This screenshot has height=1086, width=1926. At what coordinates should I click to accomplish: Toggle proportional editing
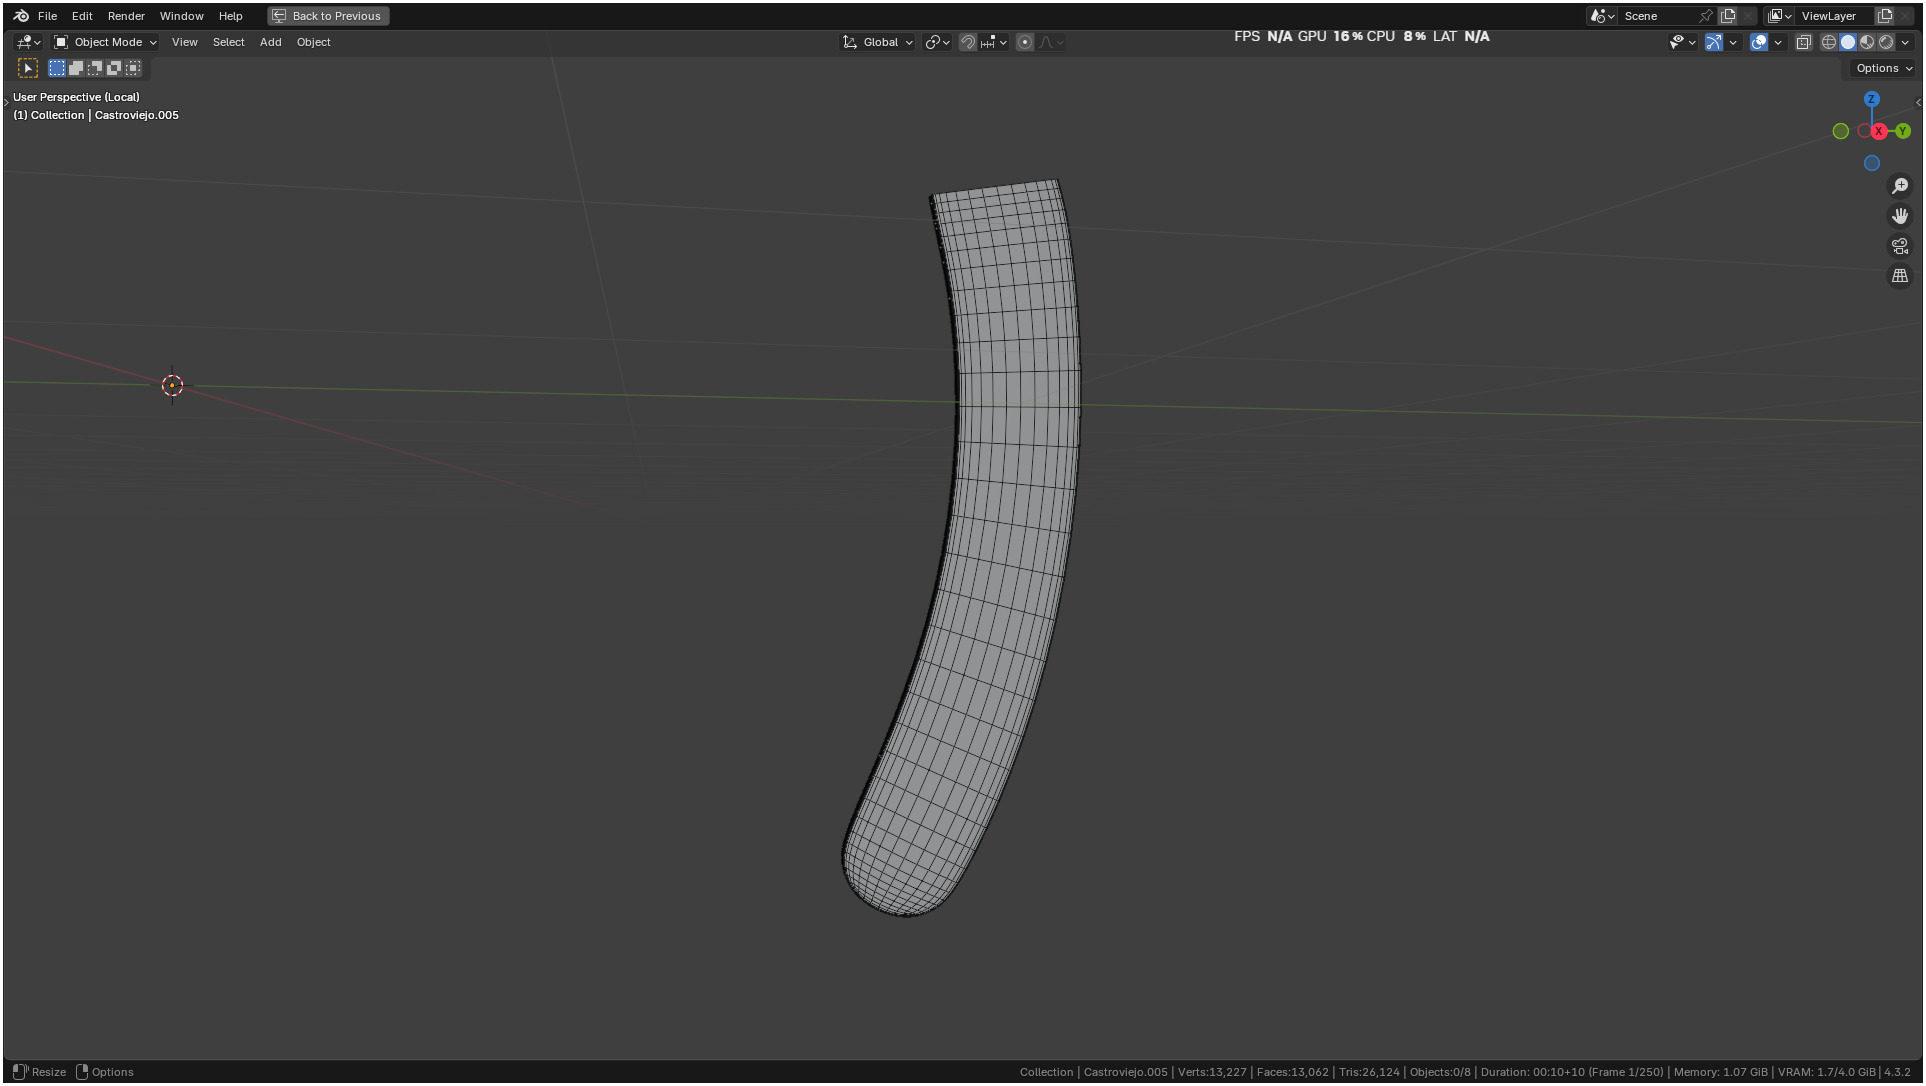[x=1025, y=42]
